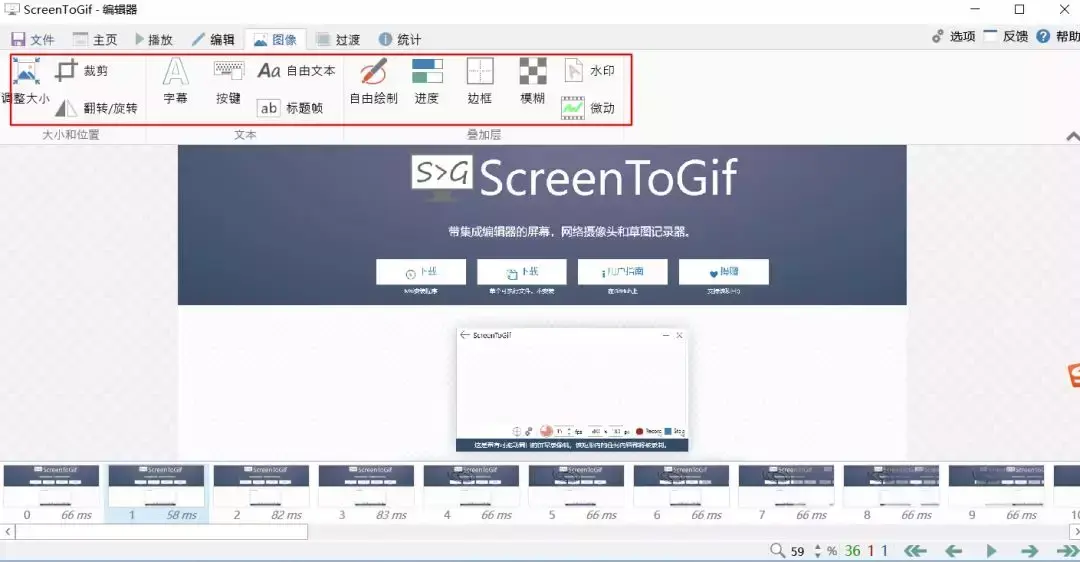Open the 统计 statistics tab
1080x562 pixels.
tap(400, 39)
